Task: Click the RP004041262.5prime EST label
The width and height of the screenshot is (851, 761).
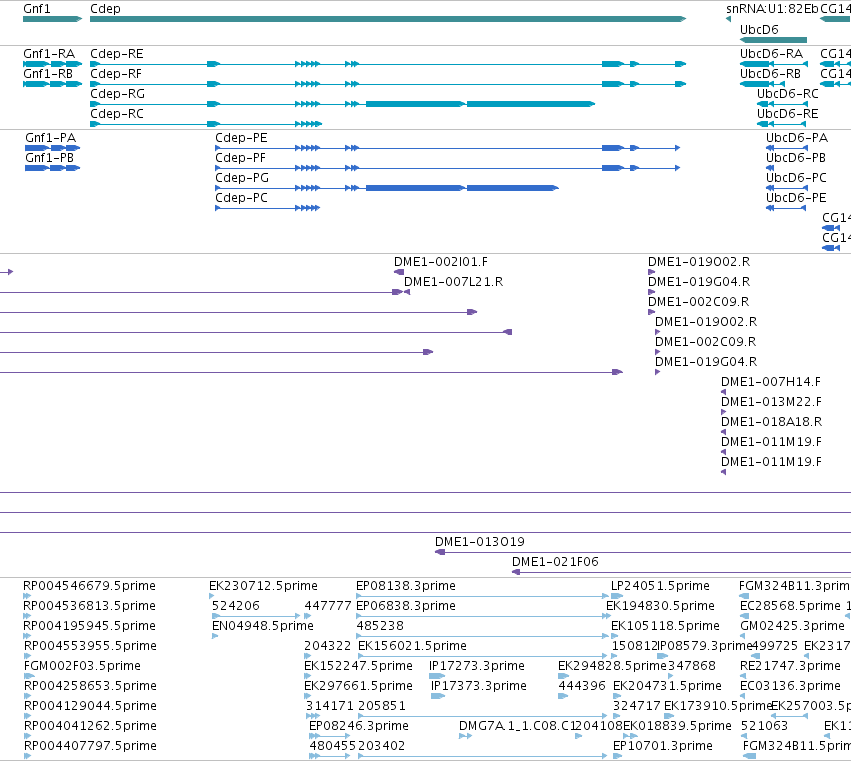Action: (x=90, y=727)
